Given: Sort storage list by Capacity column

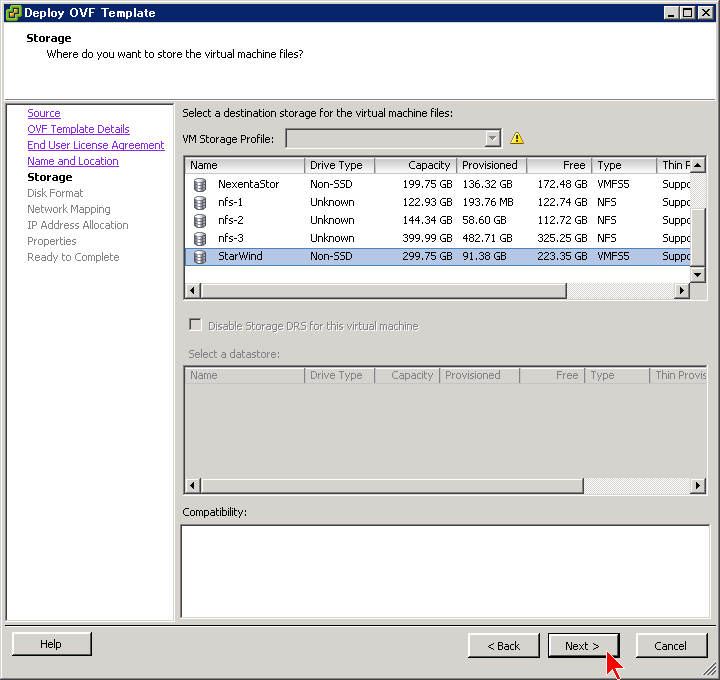Looking at the screenshot, I should click(416, 165).
